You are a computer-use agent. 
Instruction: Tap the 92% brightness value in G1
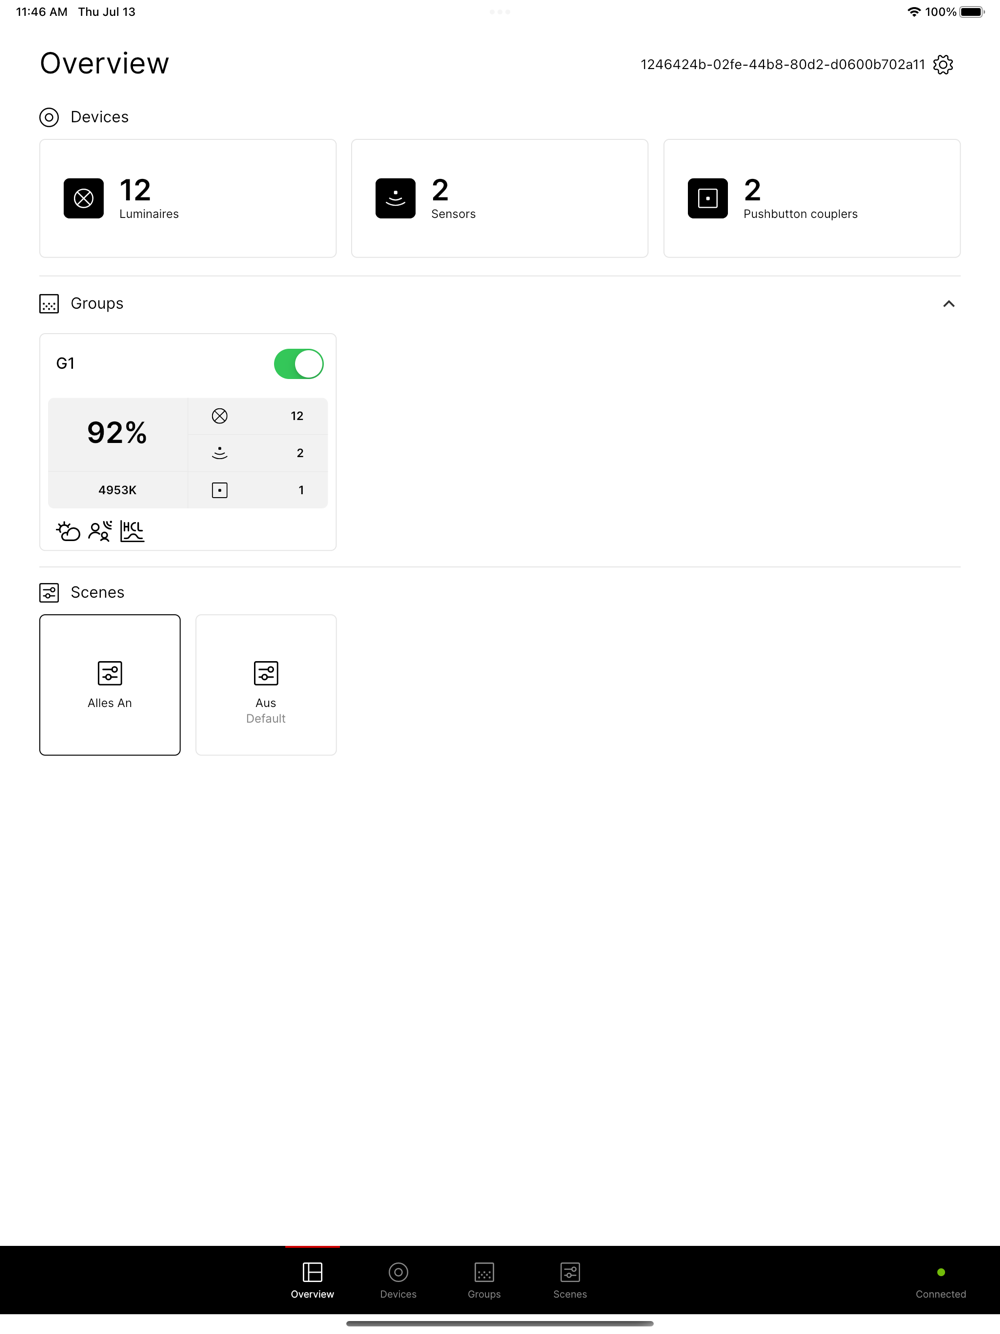(117, 433)
